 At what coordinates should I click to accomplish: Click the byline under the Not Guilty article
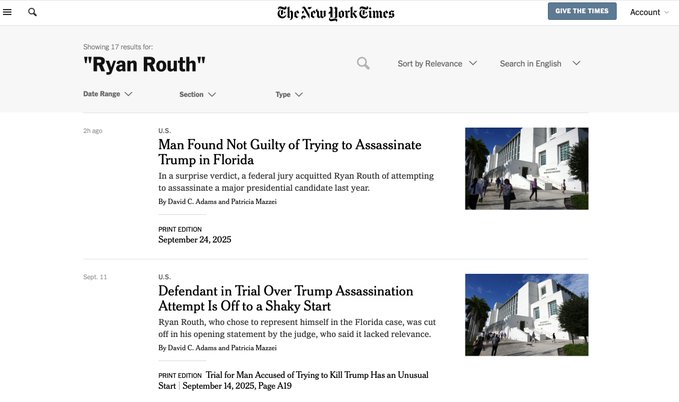coord(217,202)
